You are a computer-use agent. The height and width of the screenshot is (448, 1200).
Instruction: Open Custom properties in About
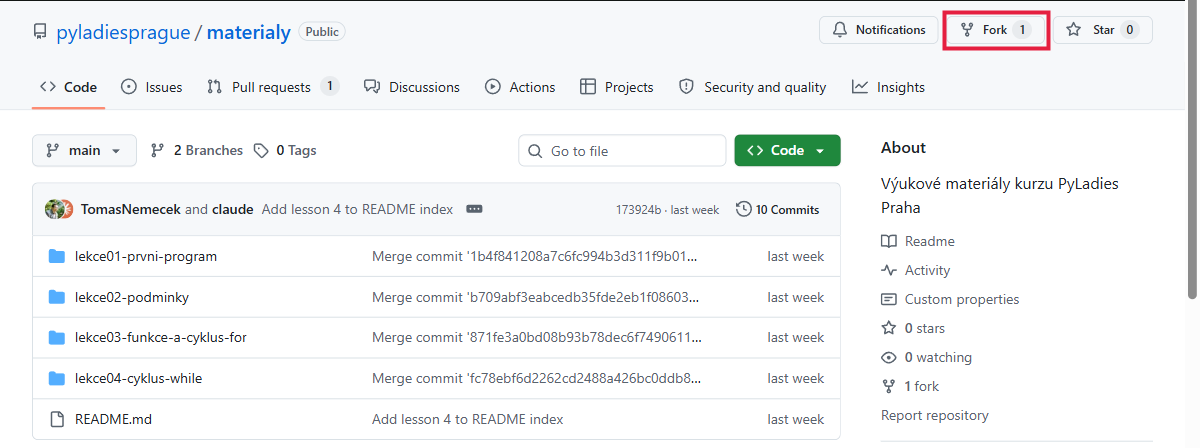[950, 299]
